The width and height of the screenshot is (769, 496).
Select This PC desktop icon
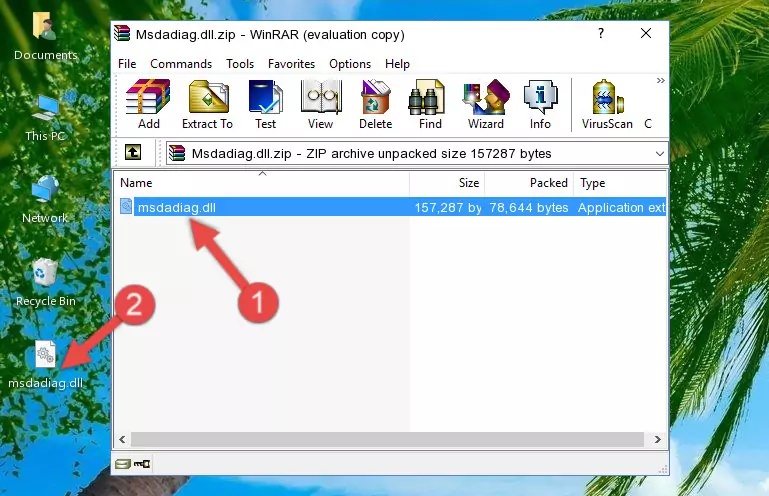click(x=45, y=118)
